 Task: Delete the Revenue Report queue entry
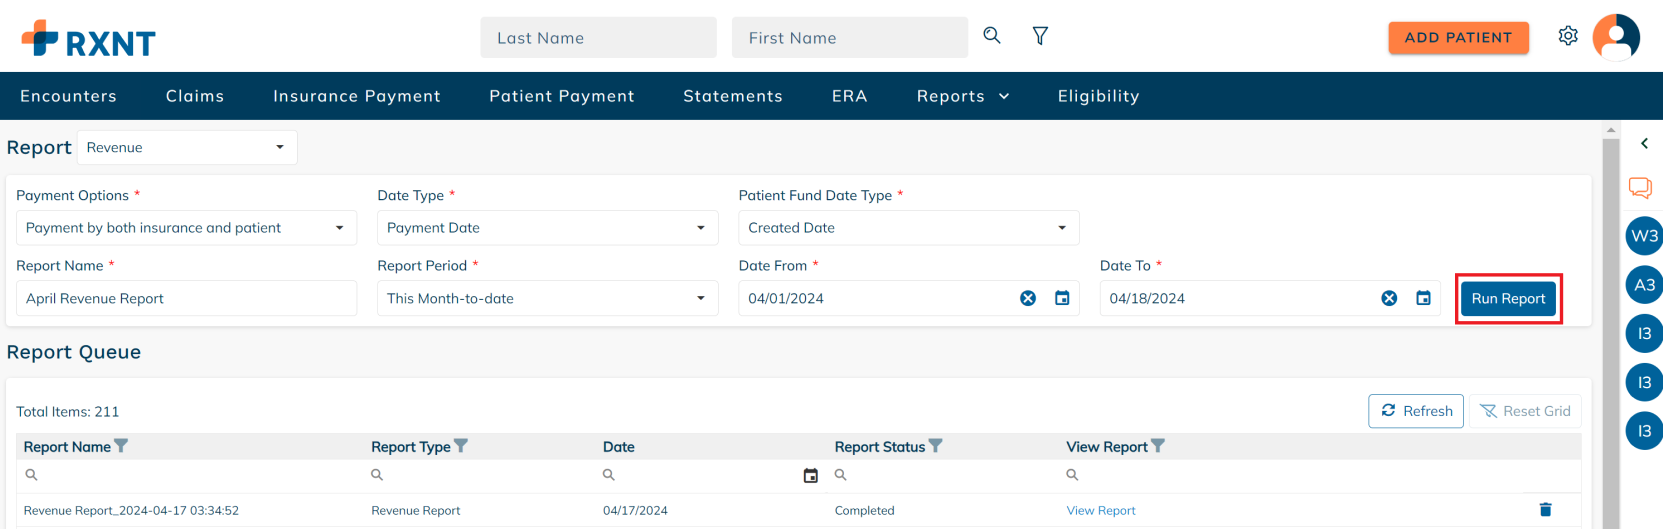click(x=1545, y=510)
